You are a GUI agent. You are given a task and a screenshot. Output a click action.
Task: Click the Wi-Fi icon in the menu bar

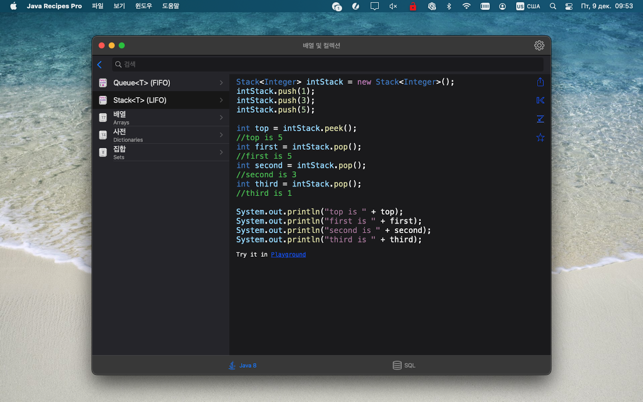pyautogui.click(x=466, y=6)
